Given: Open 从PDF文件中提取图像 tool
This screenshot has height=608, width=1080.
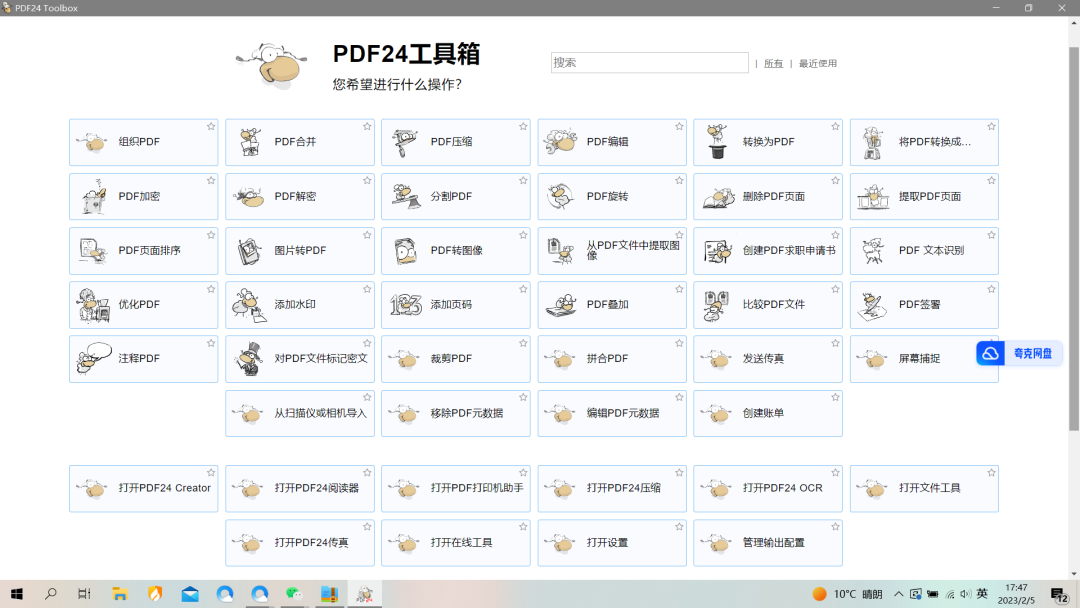Looking at the screenshot, I should (x=612, y=251).
